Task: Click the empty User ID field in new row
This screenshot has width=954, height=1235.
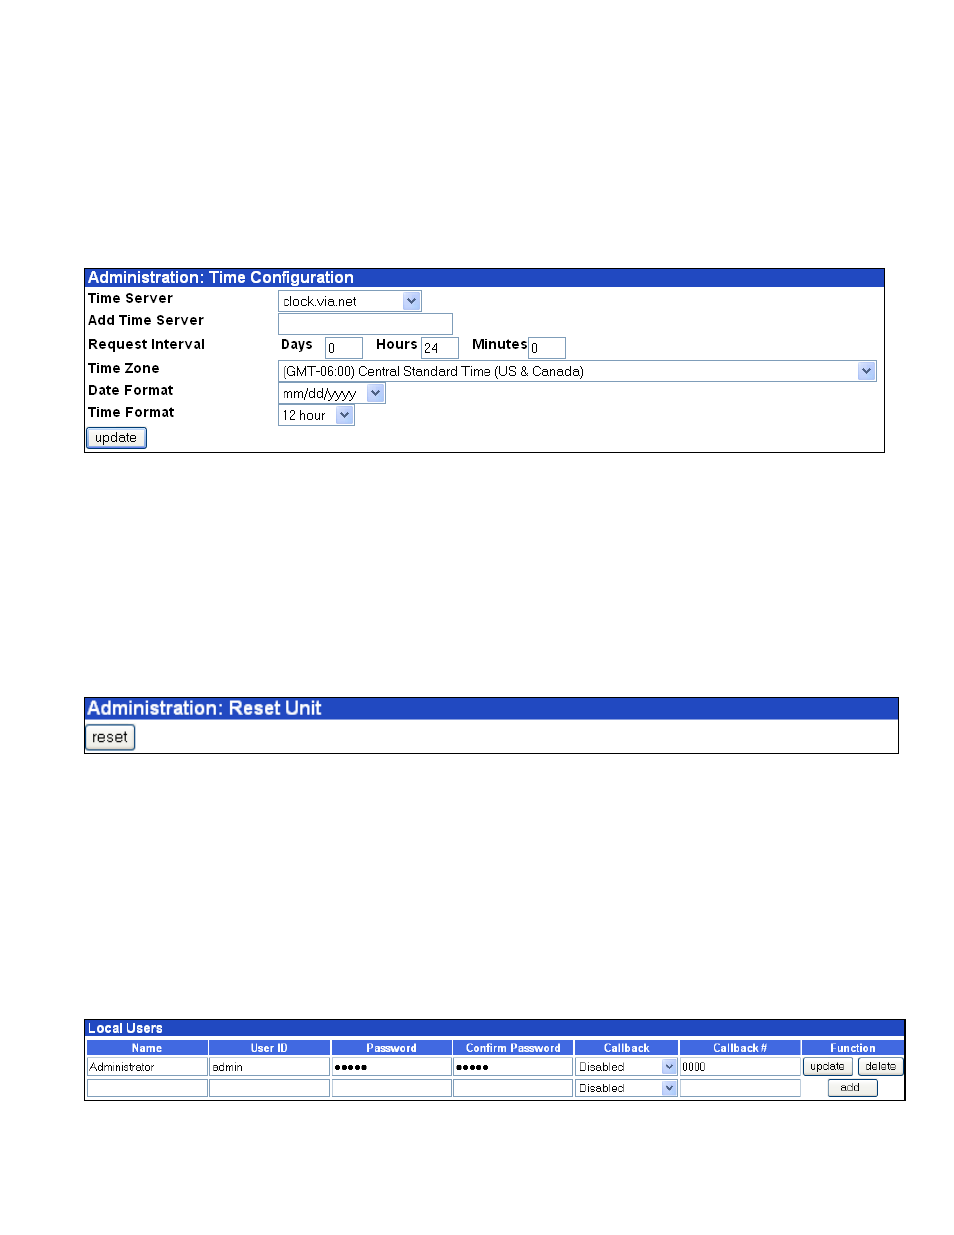Action: point(269,1088)
